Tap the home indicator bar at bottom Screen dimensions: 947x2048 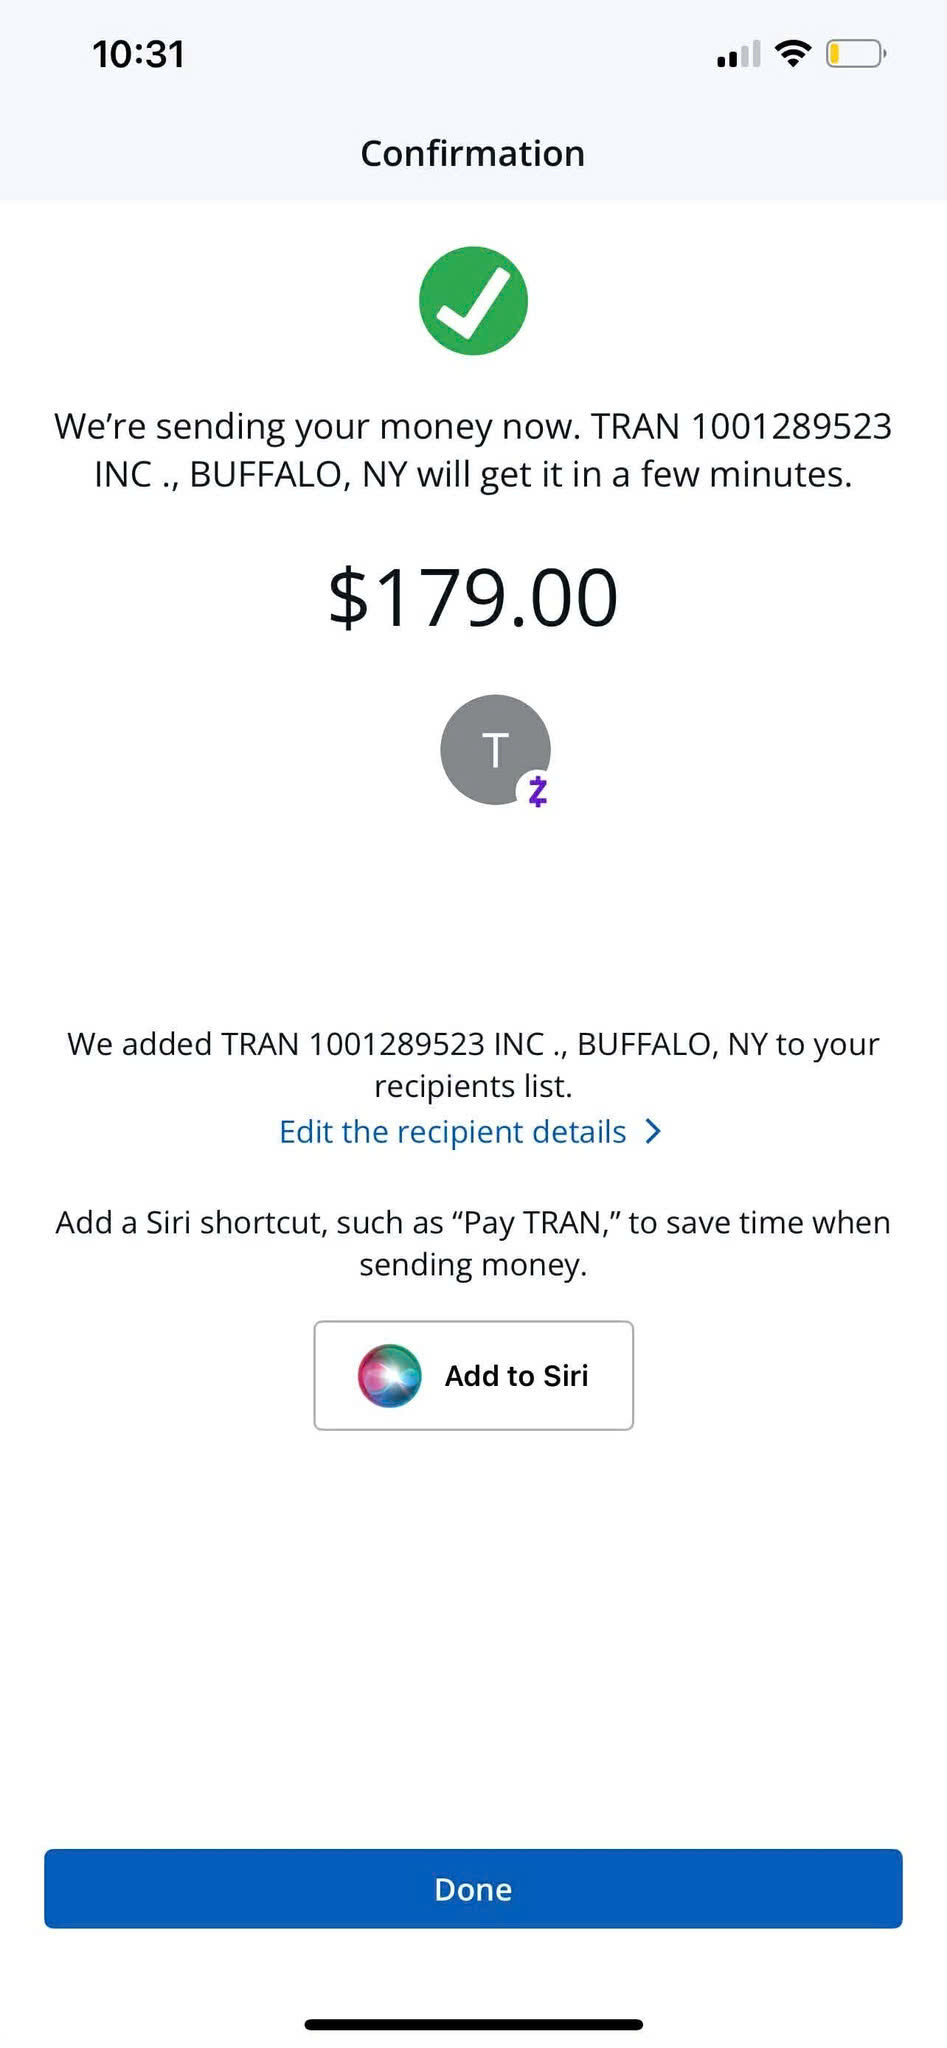tap(473, 2025)
